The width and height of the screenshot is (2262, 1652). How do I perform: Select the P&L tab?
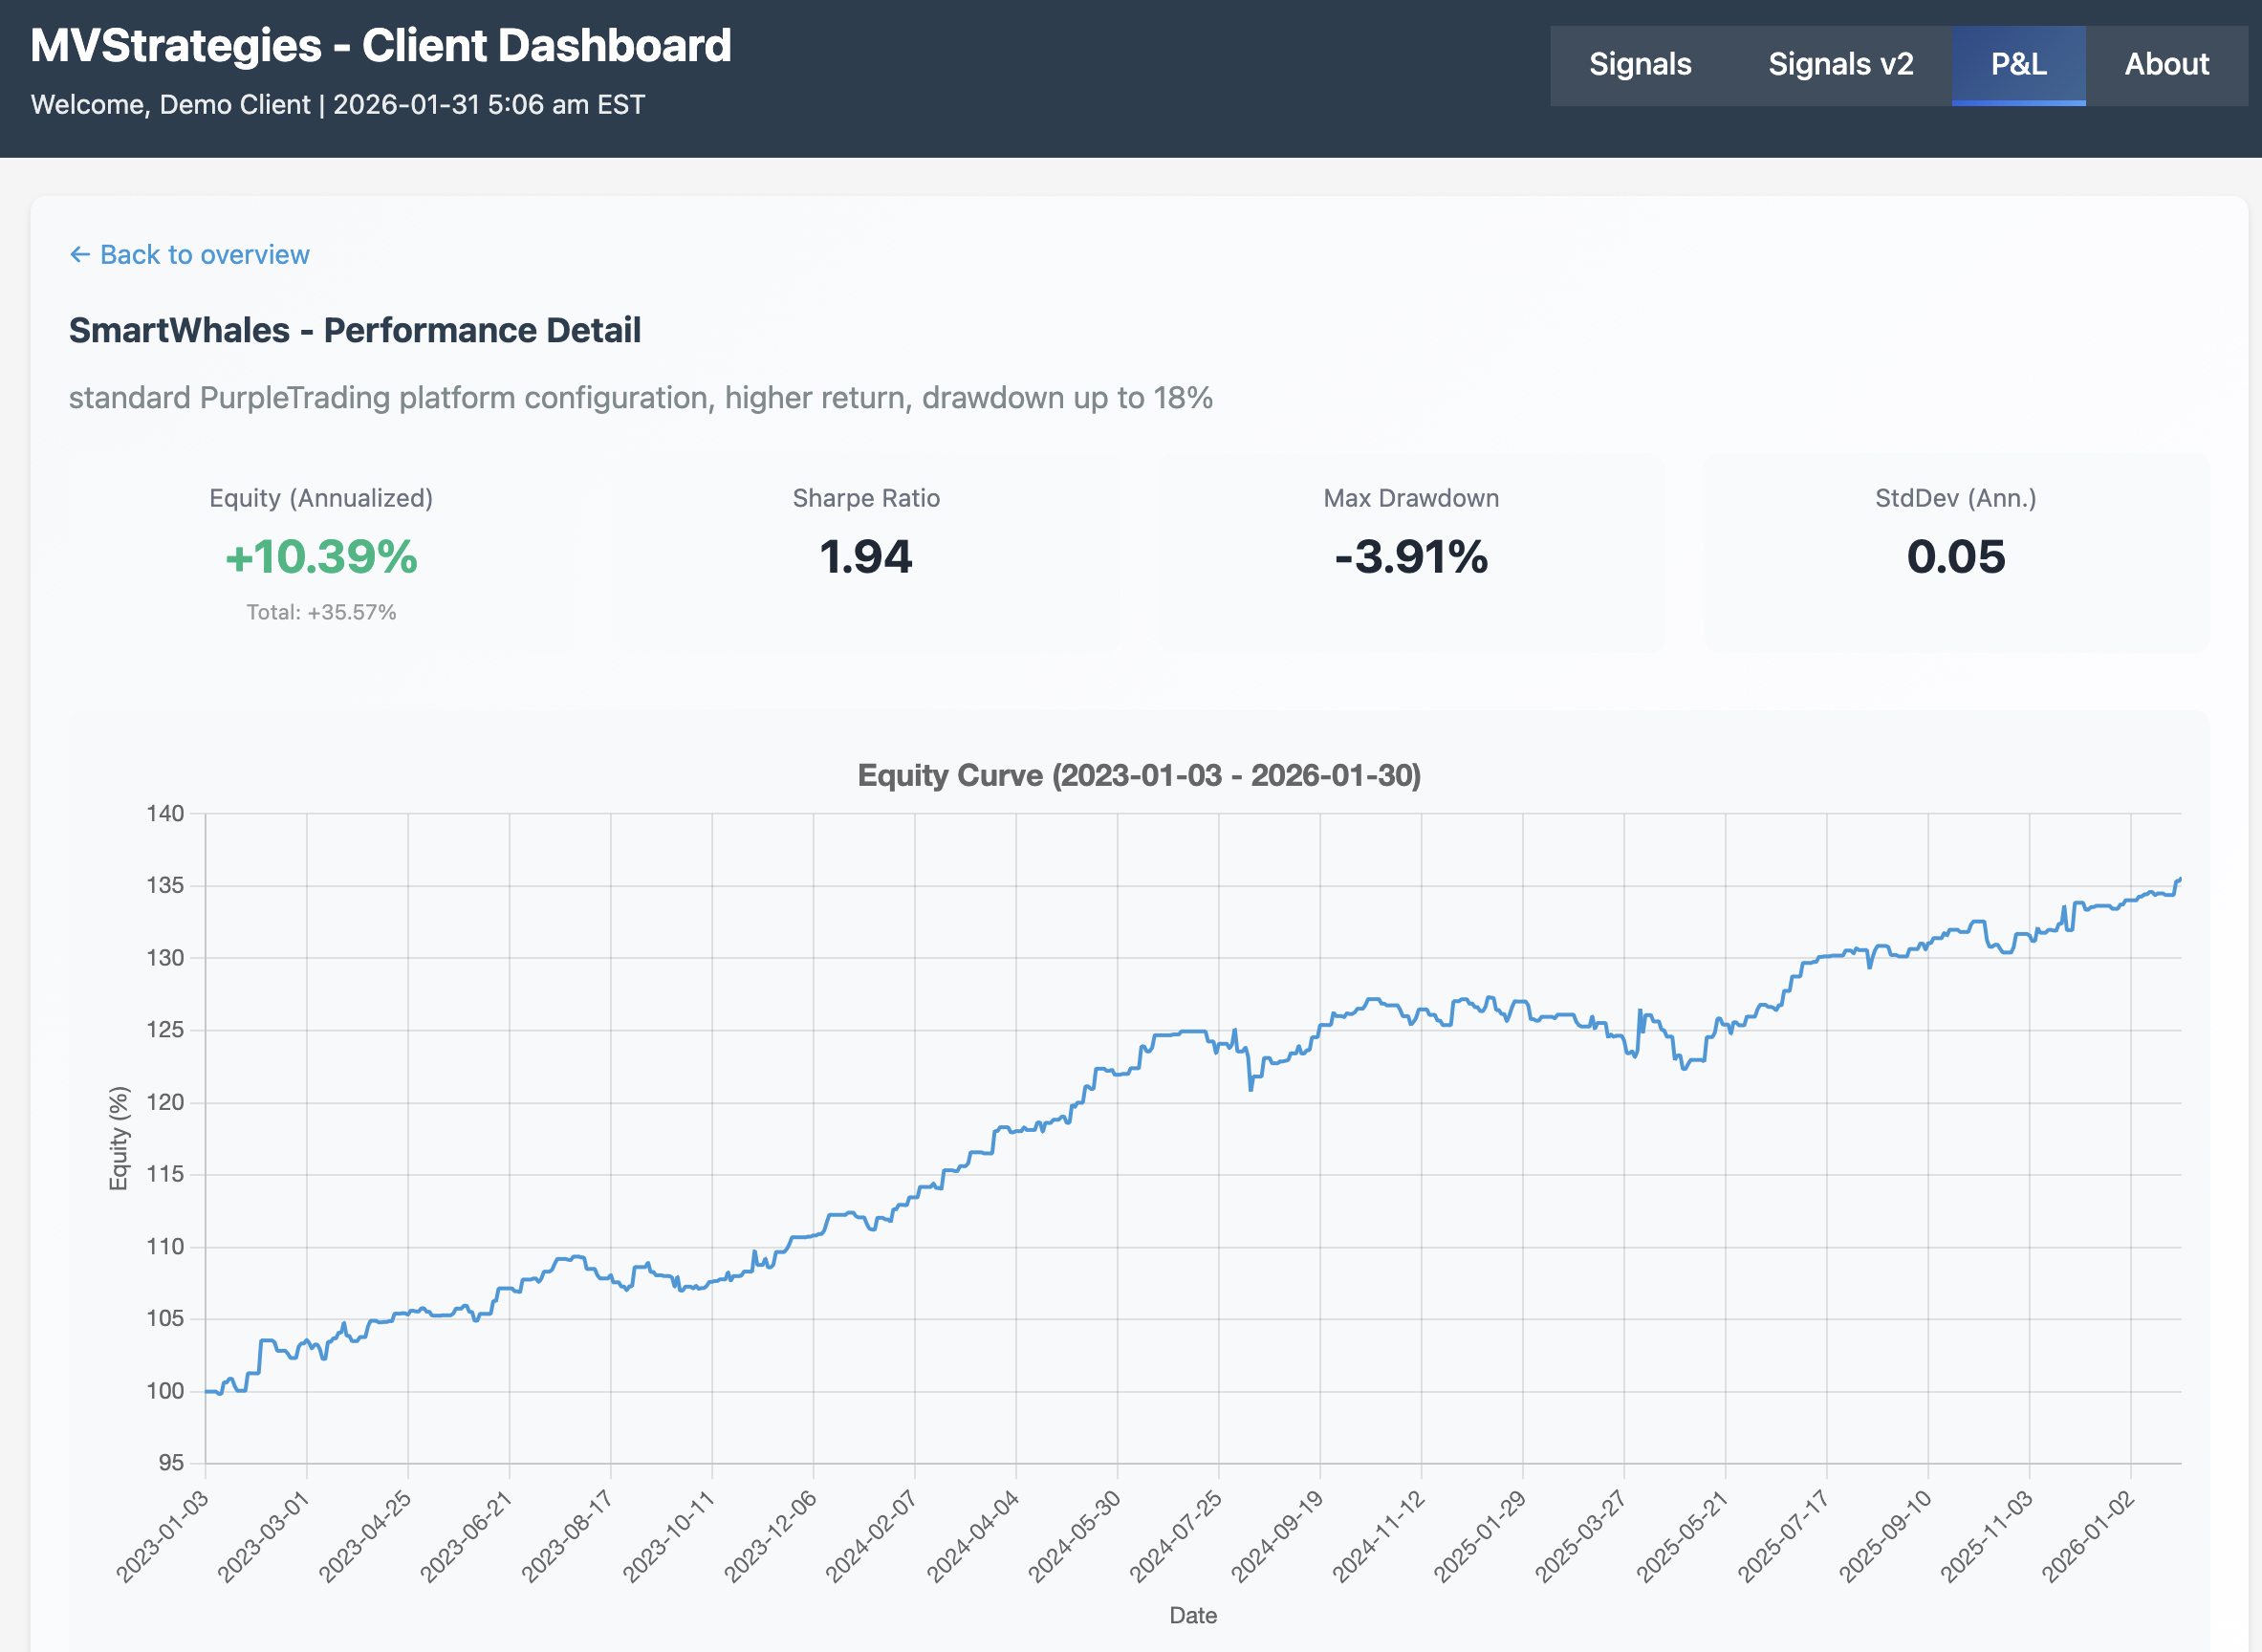(2018, 65)
